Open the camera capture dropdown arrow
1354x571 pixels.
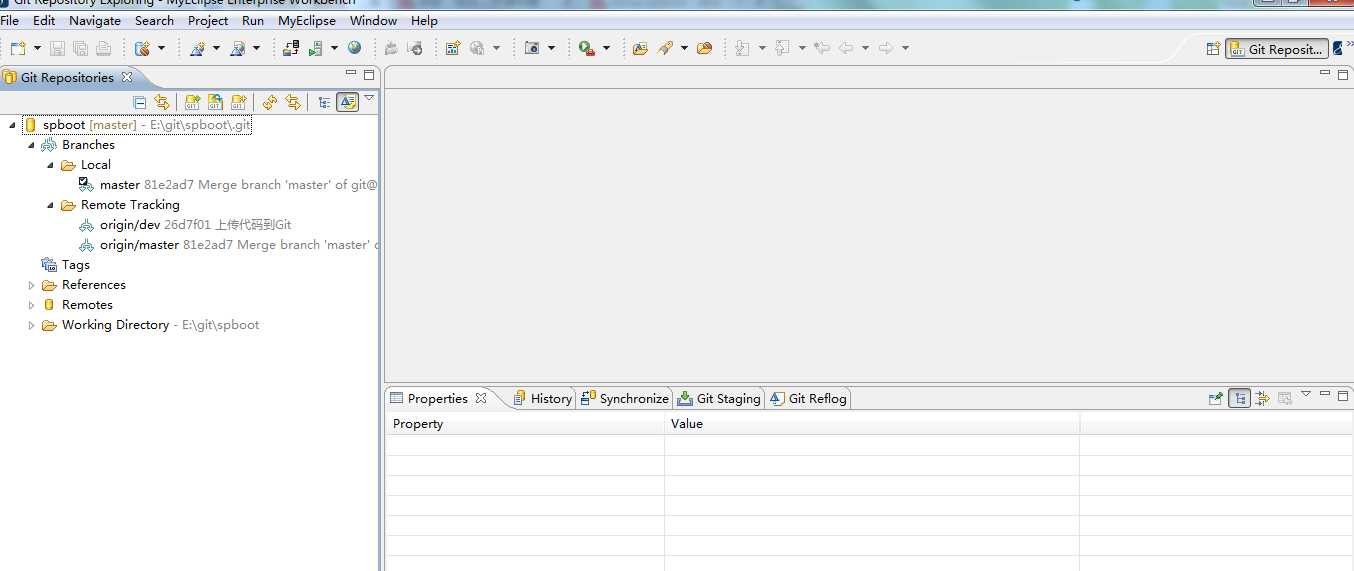coord(551,48)
